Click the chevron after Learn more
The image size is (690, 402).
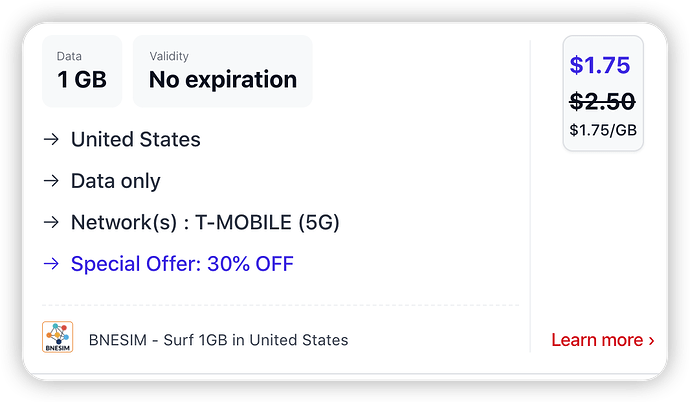coord(651,340)
